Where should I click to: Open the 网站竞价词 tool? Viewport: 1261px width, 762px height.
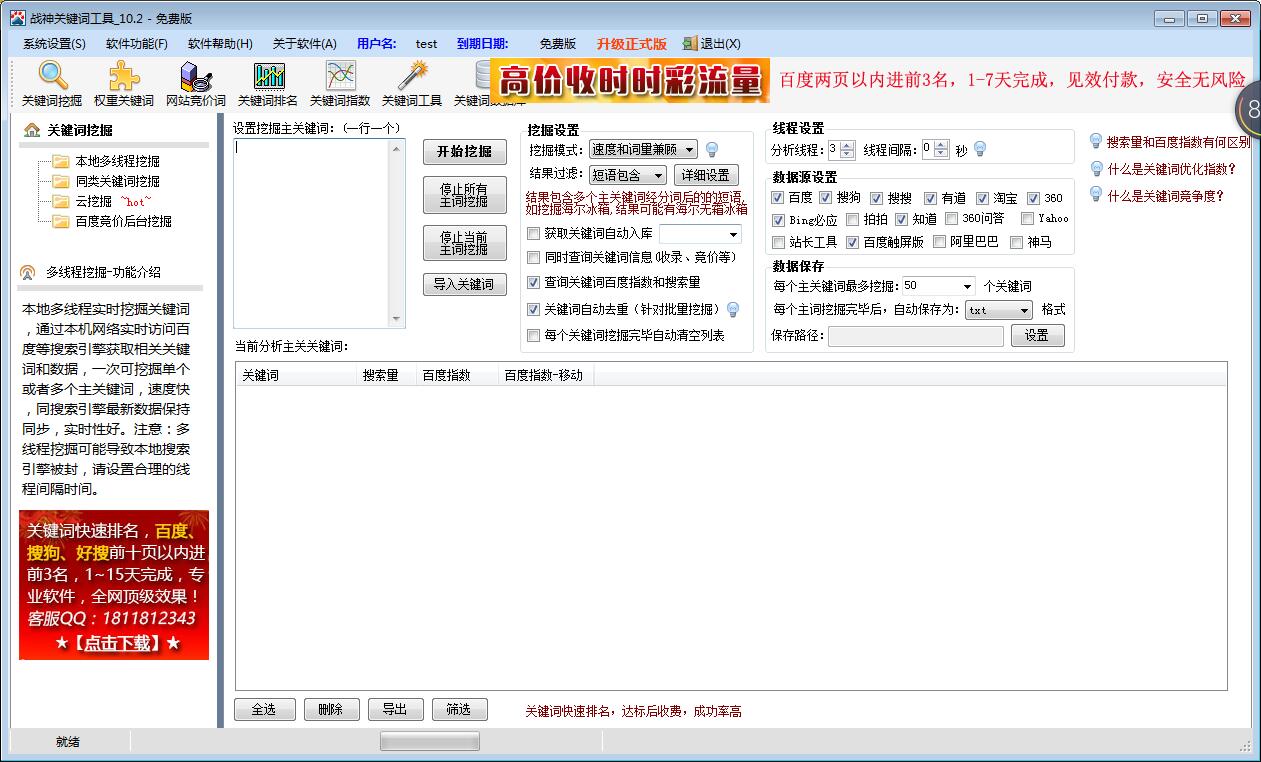tap(194, 82)
